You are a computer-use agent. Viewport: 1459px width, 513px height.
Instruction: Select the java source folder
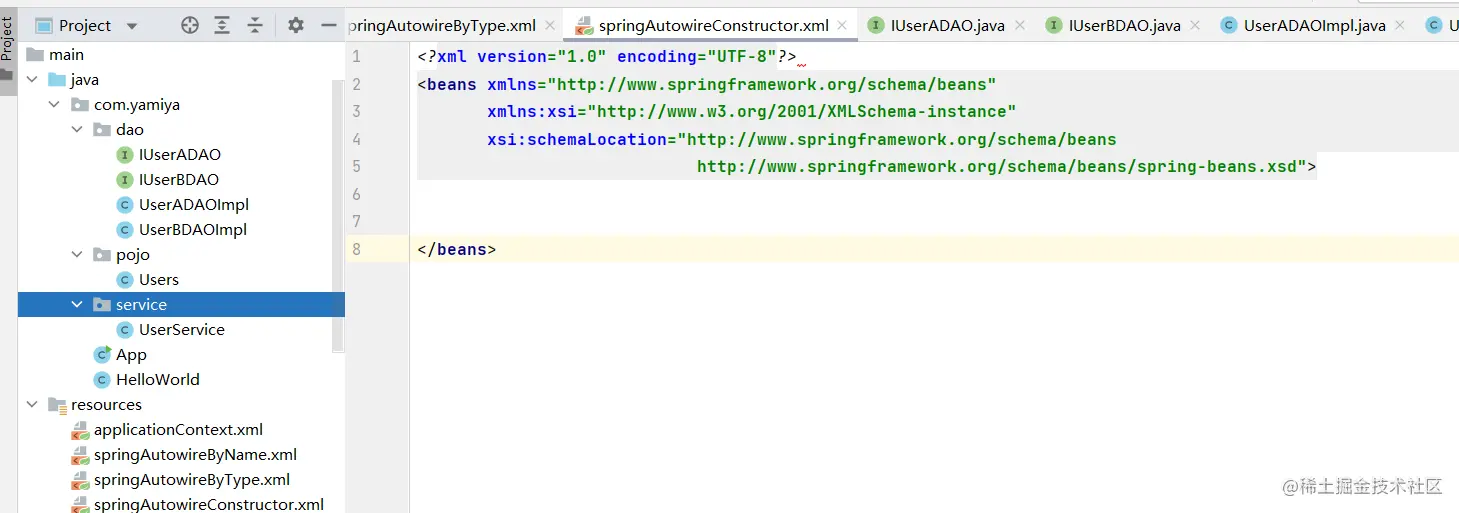tap(84, 80)
